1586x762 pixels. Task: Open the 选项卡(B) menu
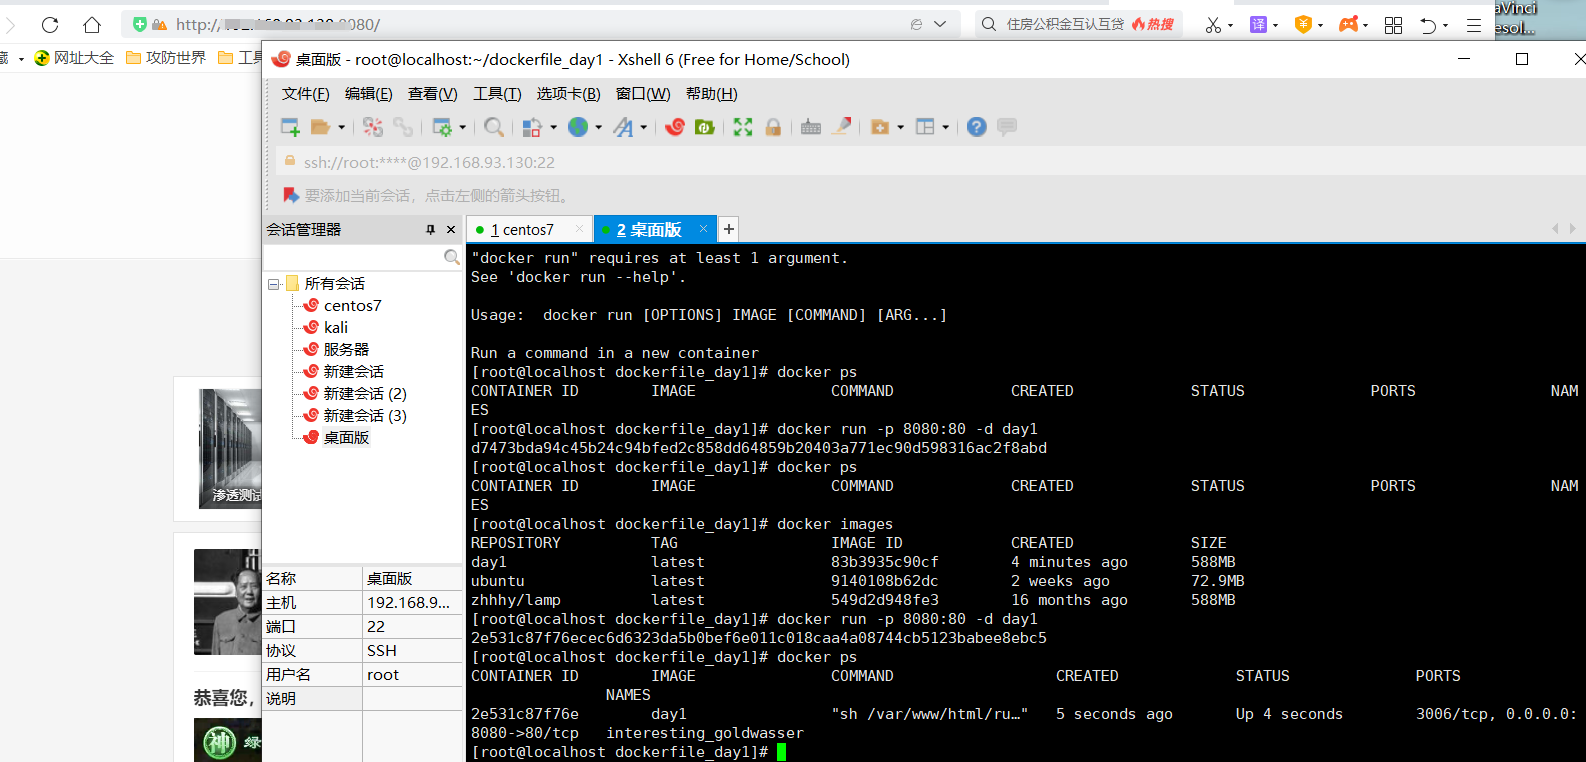[x=568, y=94]
